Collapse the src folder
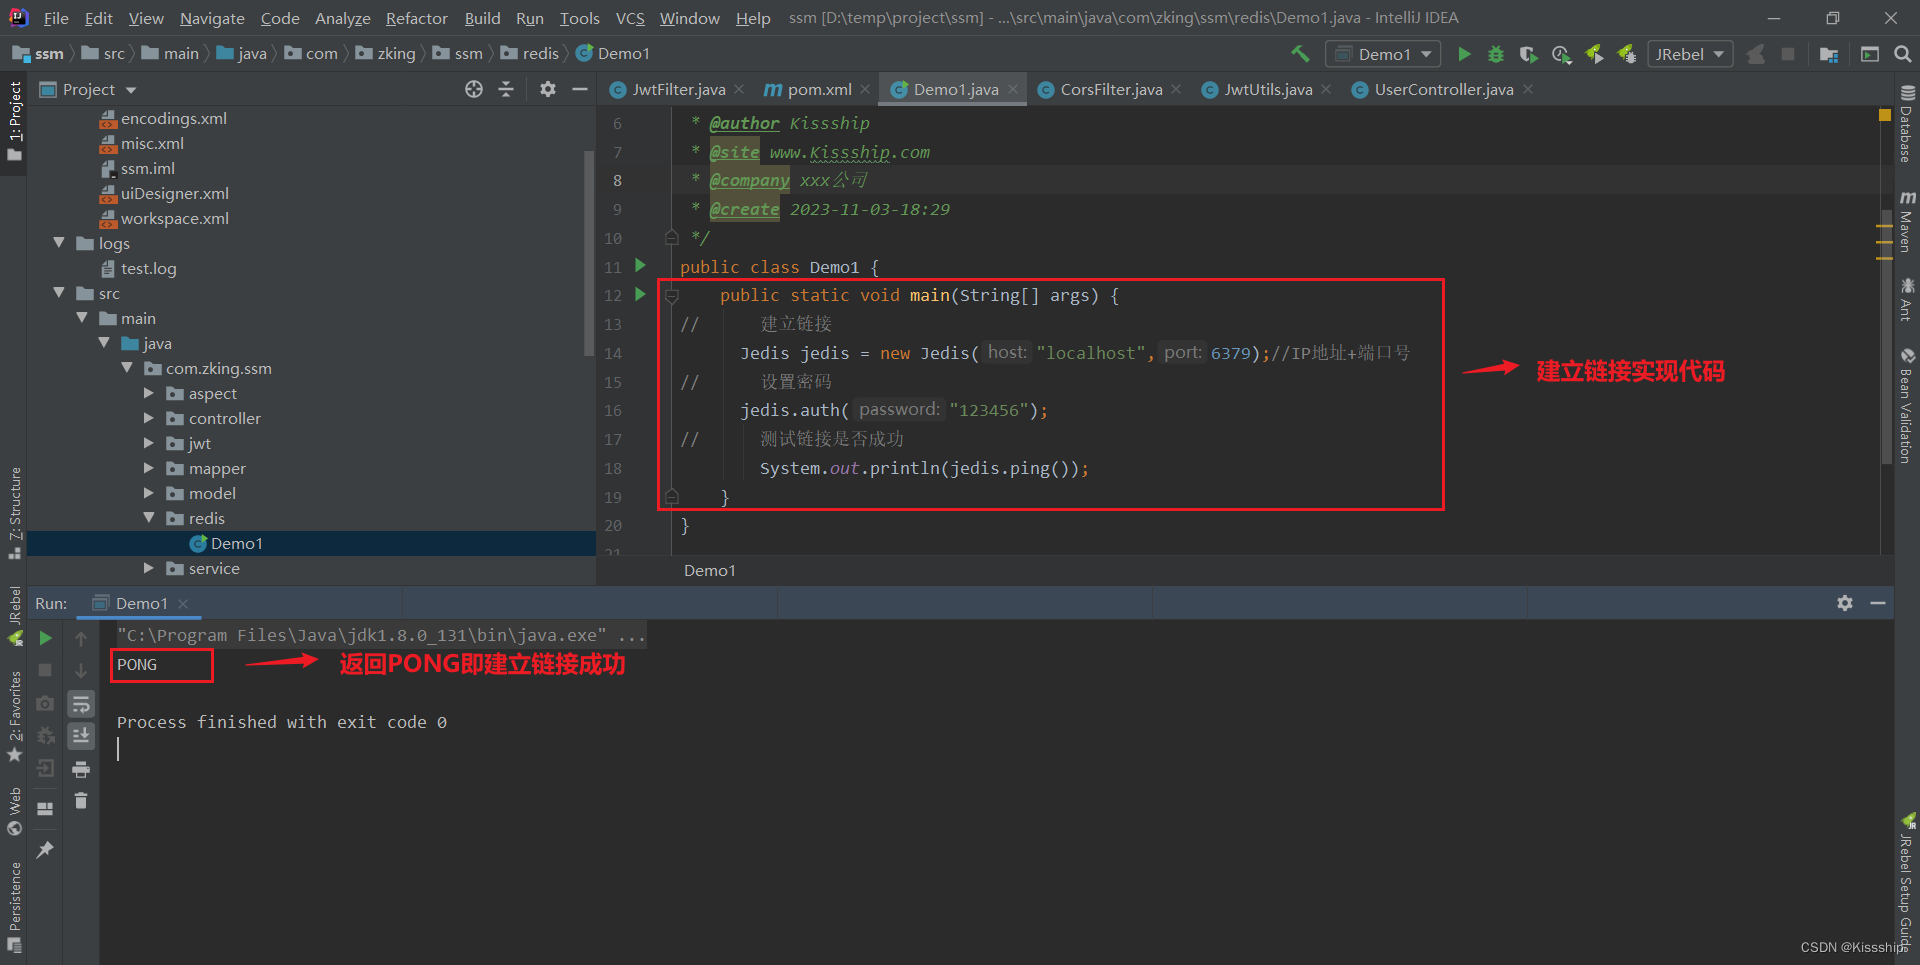The width and height of the screenshot is (1920, 965). 59,293
